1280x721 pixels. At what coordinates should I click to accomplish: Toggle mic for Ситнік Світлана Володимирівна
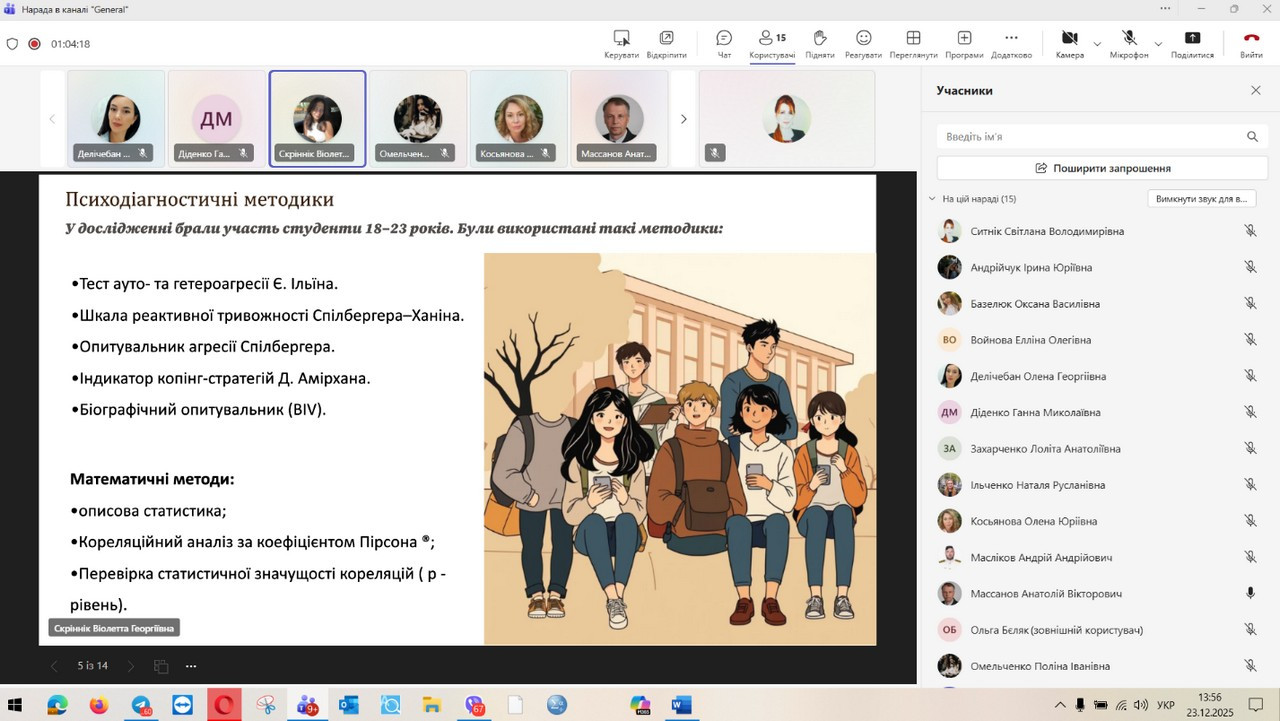pyautogui.click(x=1250, y=231)
